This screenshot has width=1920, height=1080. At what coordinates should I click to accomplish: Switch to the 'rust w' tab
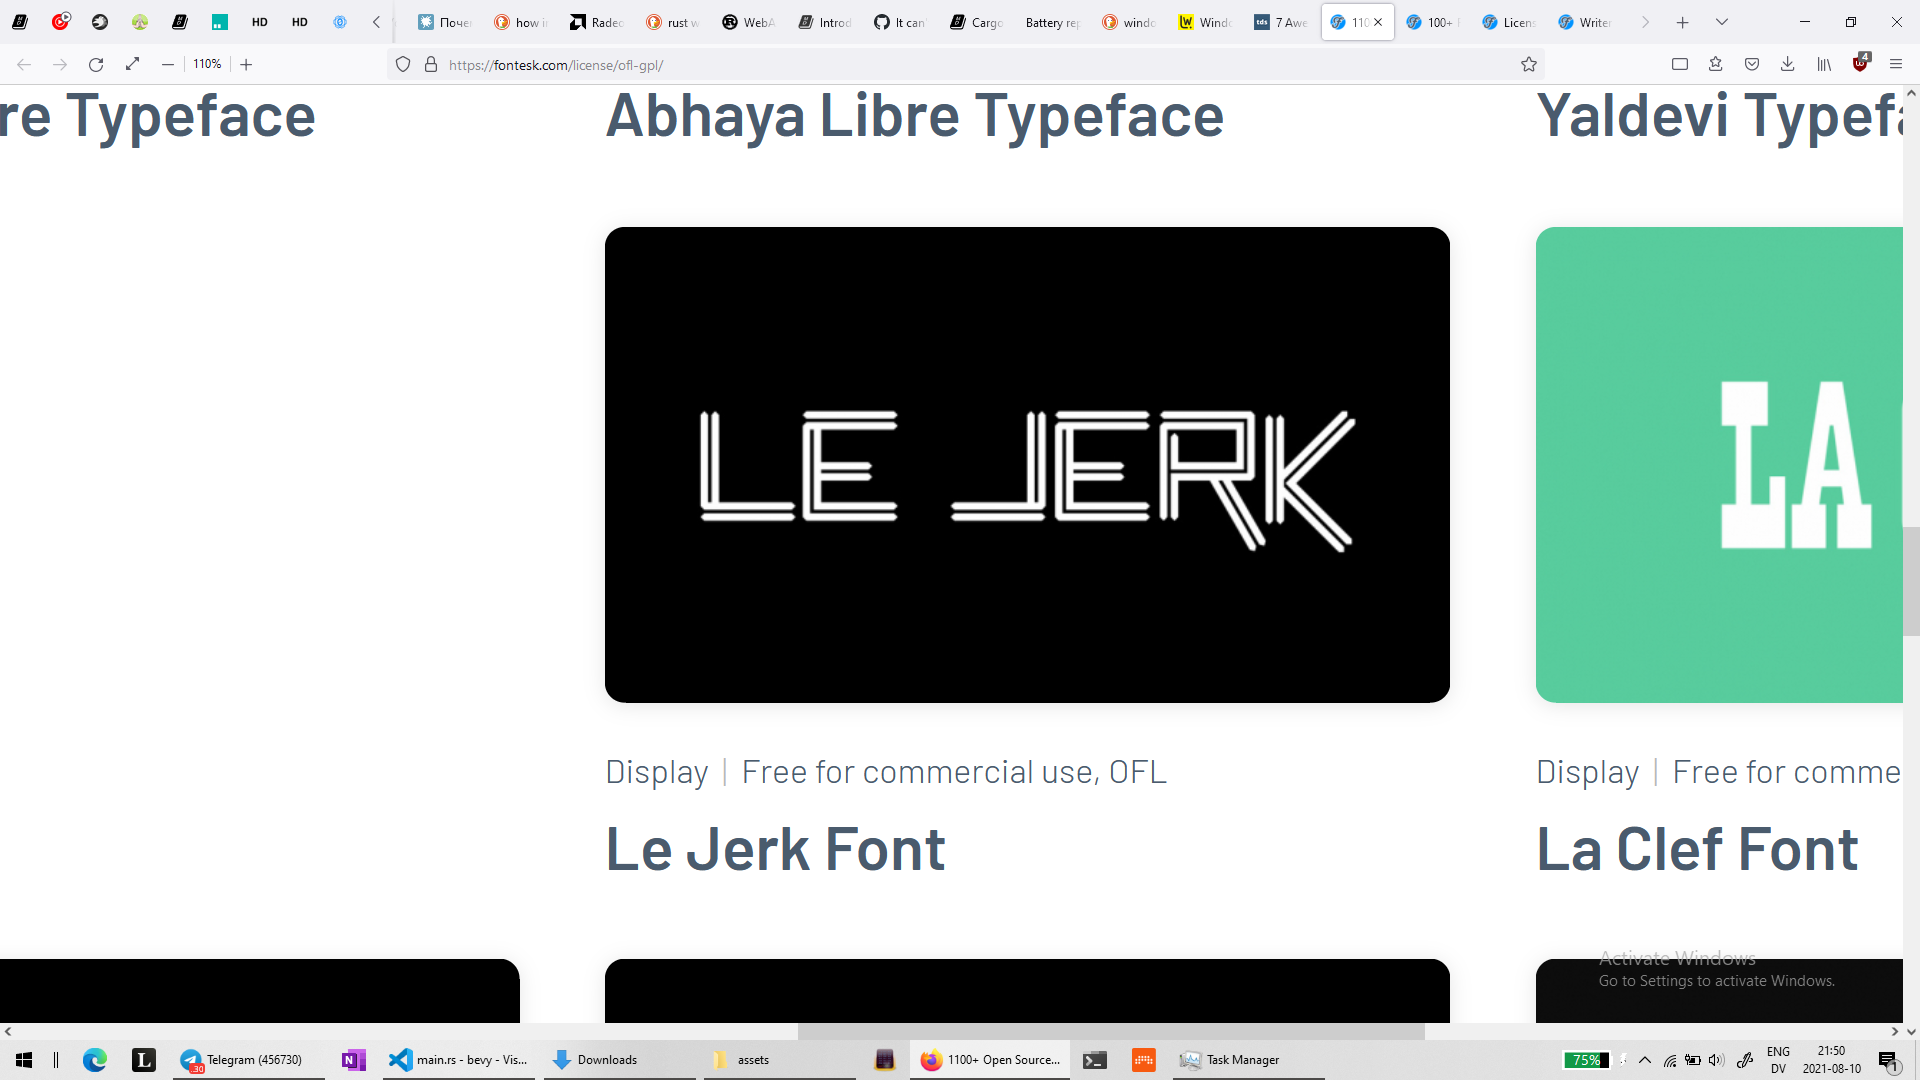point(672,22)
